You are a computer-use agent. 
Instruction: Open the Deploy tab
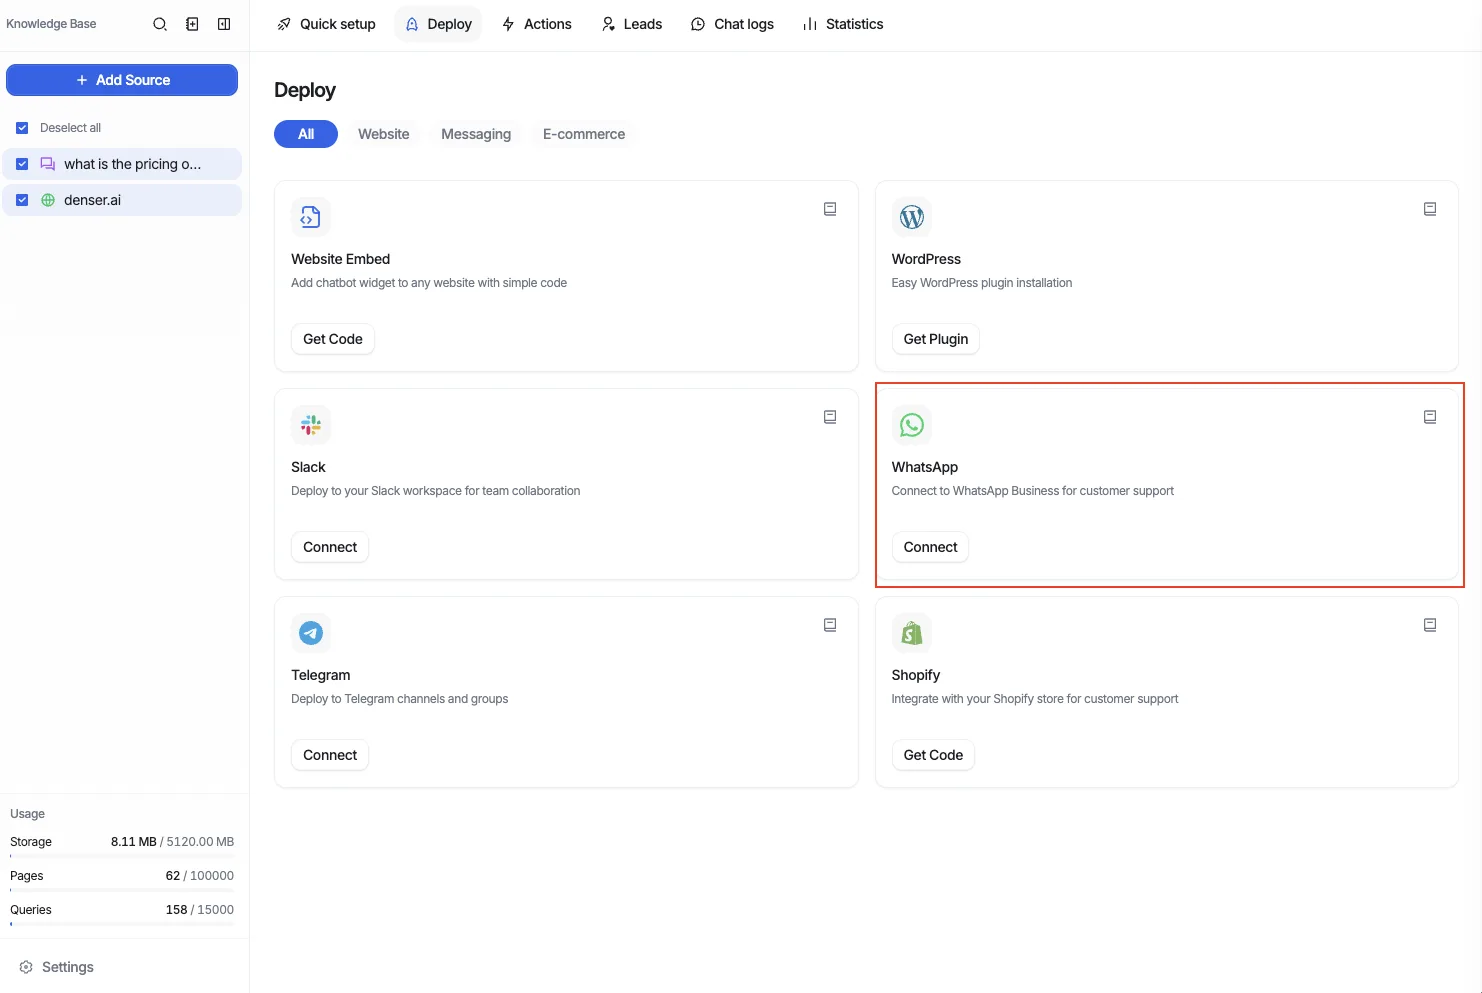438,24
